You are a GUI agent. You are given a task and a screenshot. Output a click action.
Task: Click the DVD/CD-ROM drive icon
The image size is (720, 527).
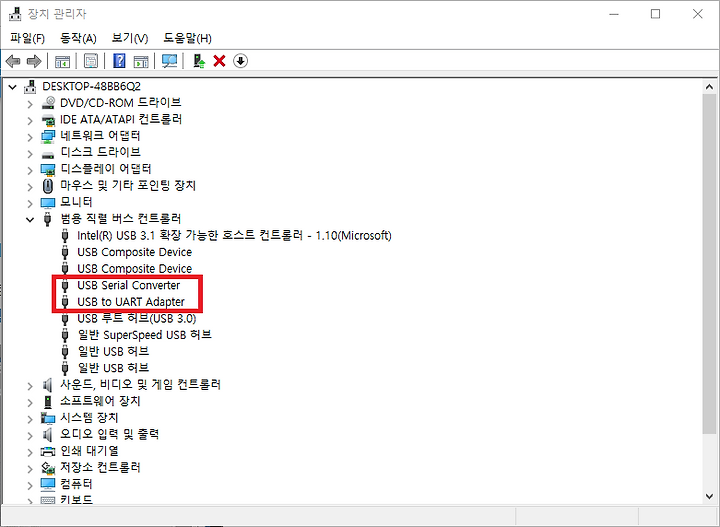pyautogui.click(x=48, y=103)
